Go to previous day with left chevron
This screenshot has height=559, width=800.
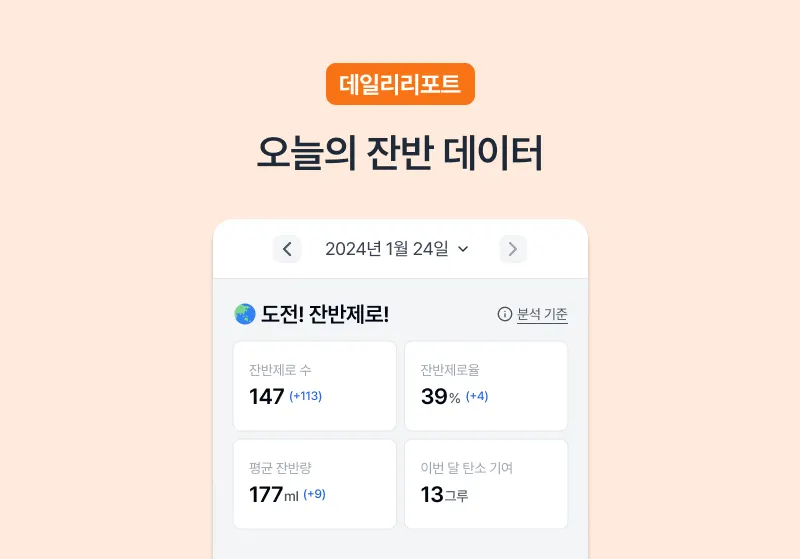pyautogui.click(x=287, y=249)
